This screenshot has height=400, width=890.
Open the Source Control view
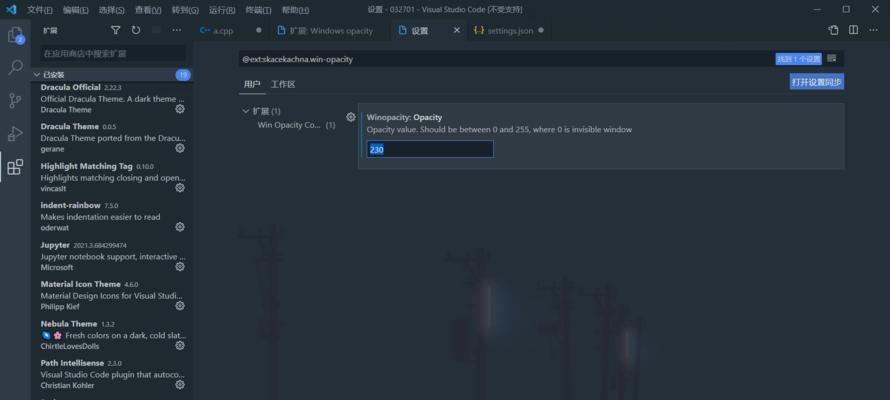click(x=15, y=100)
